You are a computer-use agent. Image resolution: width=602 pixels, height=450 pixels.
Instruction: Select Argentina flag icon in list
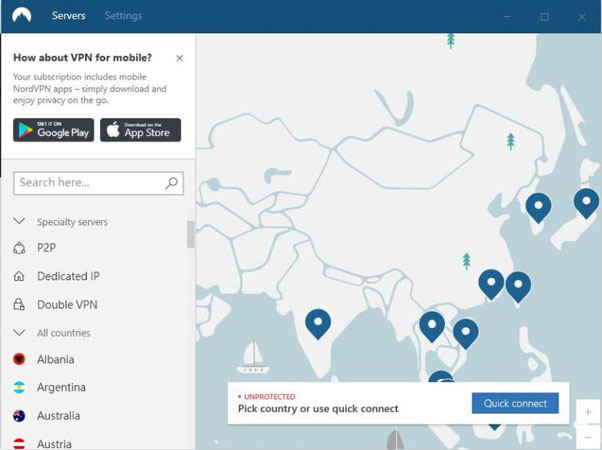[x=19, y=388]
